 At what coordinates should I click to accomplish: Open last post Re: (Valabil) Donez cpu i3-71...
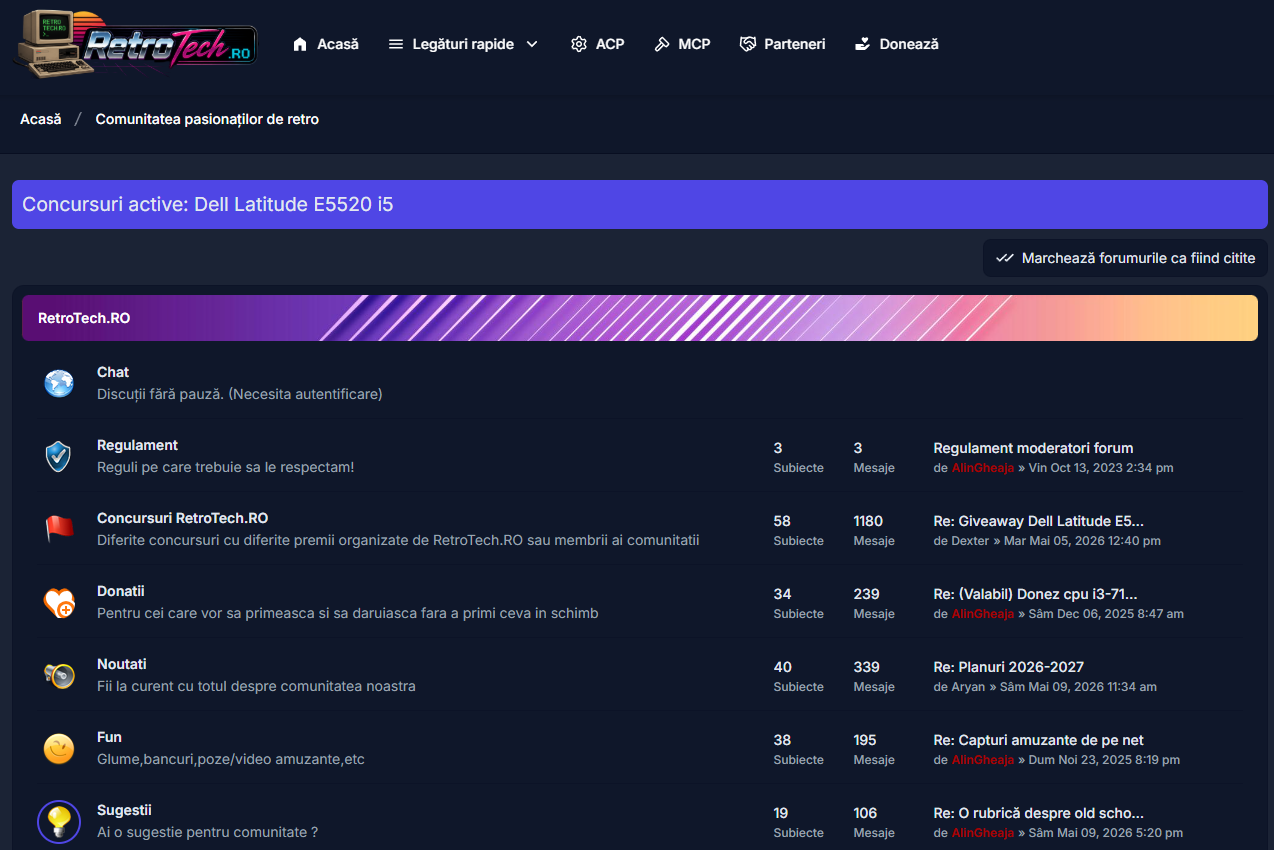click(x=1035, y=594)
